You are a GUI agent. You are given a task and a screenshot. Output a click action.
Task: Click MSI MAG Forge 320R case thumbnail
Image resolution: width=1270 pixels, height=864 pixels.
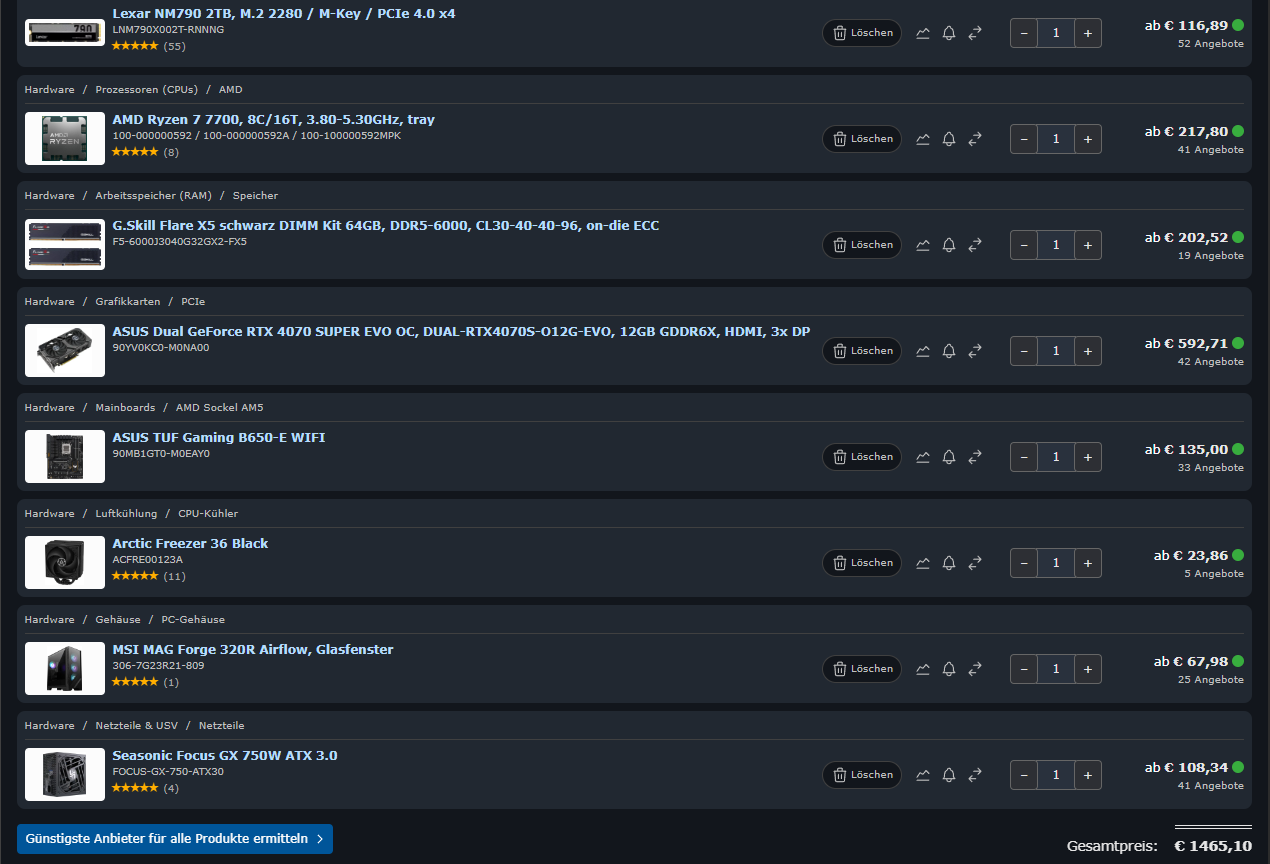click(x=65, y=668)
